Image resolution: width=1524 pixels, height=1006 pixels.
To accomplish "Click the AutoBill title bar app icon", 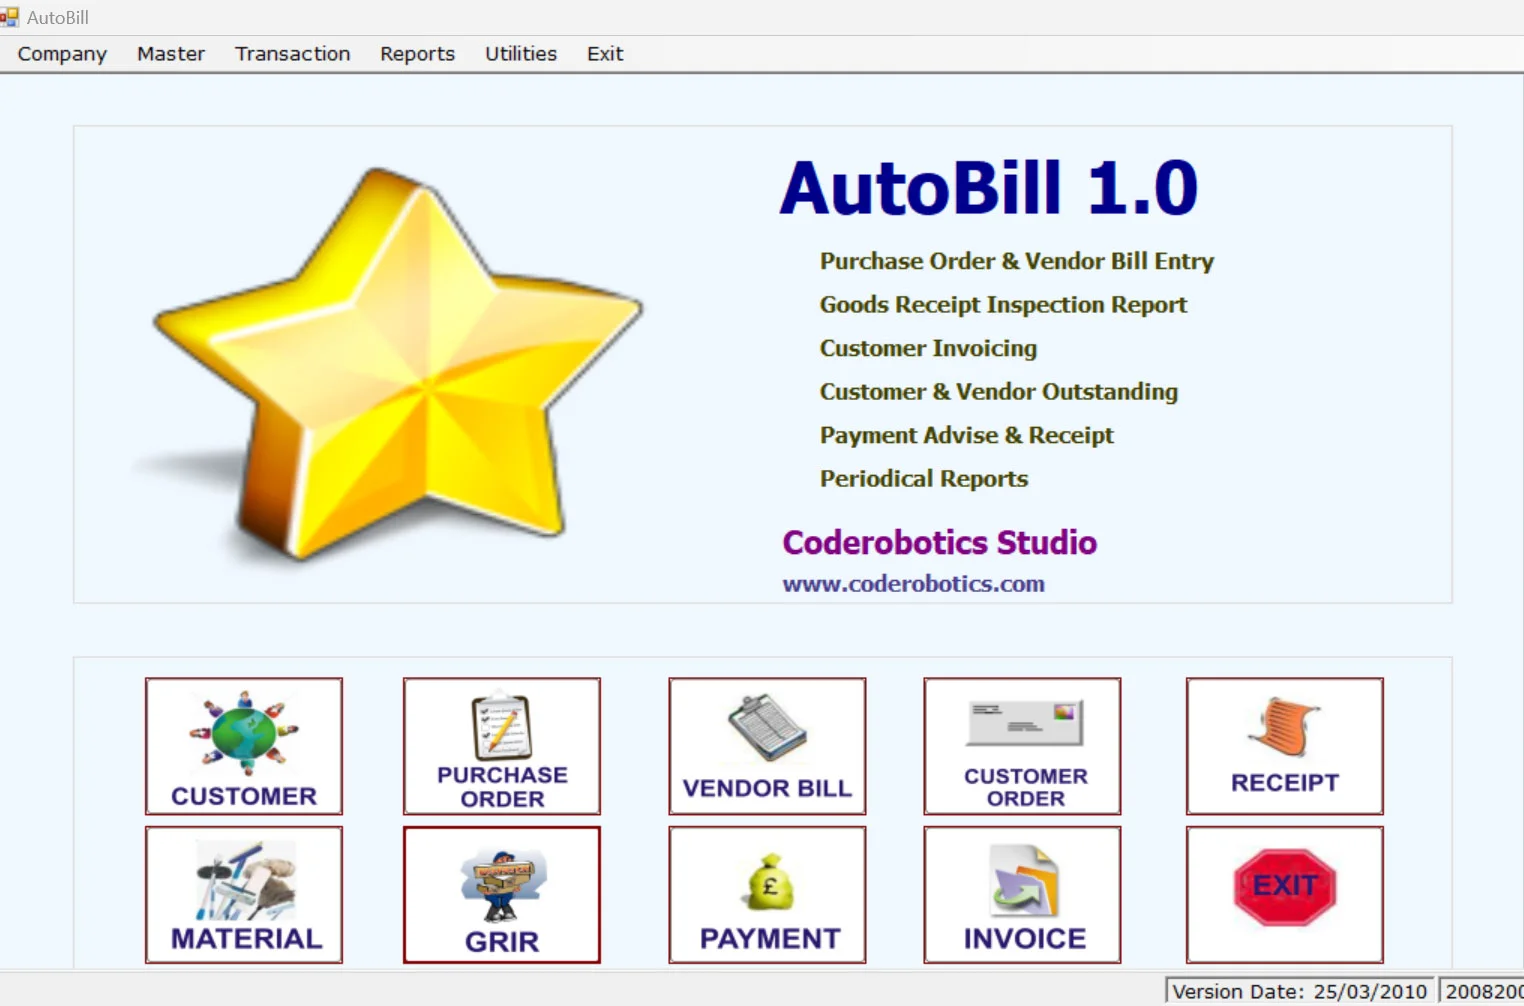I will 9,17.
